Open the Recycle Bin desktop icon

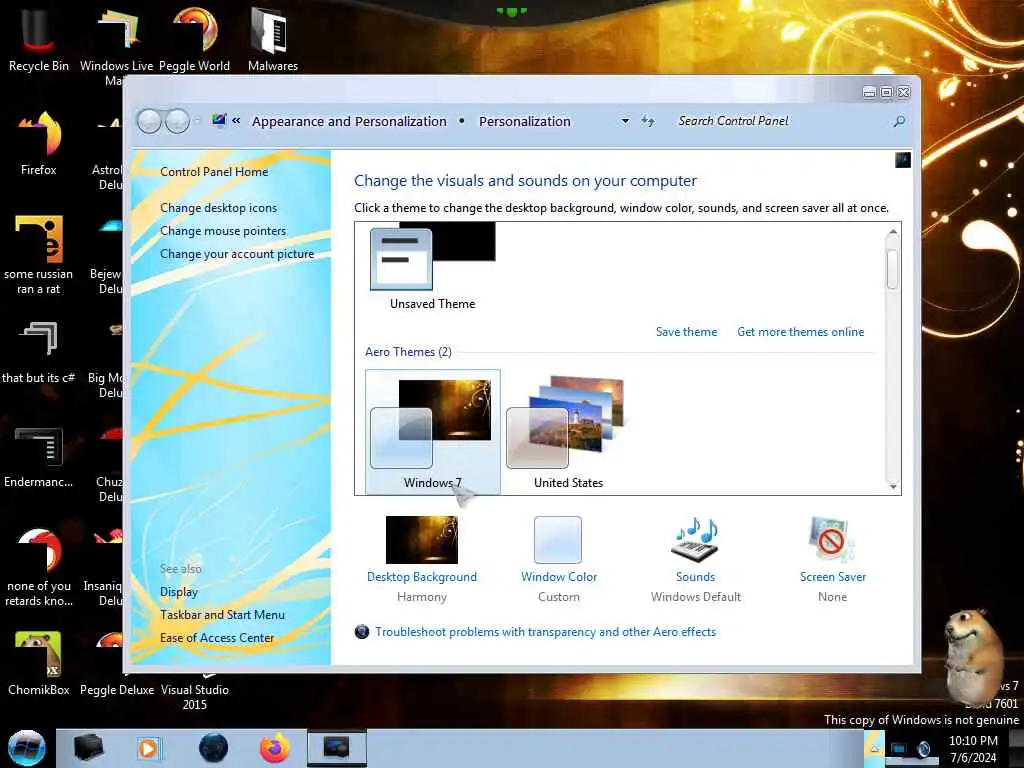(x=38, y=40)
